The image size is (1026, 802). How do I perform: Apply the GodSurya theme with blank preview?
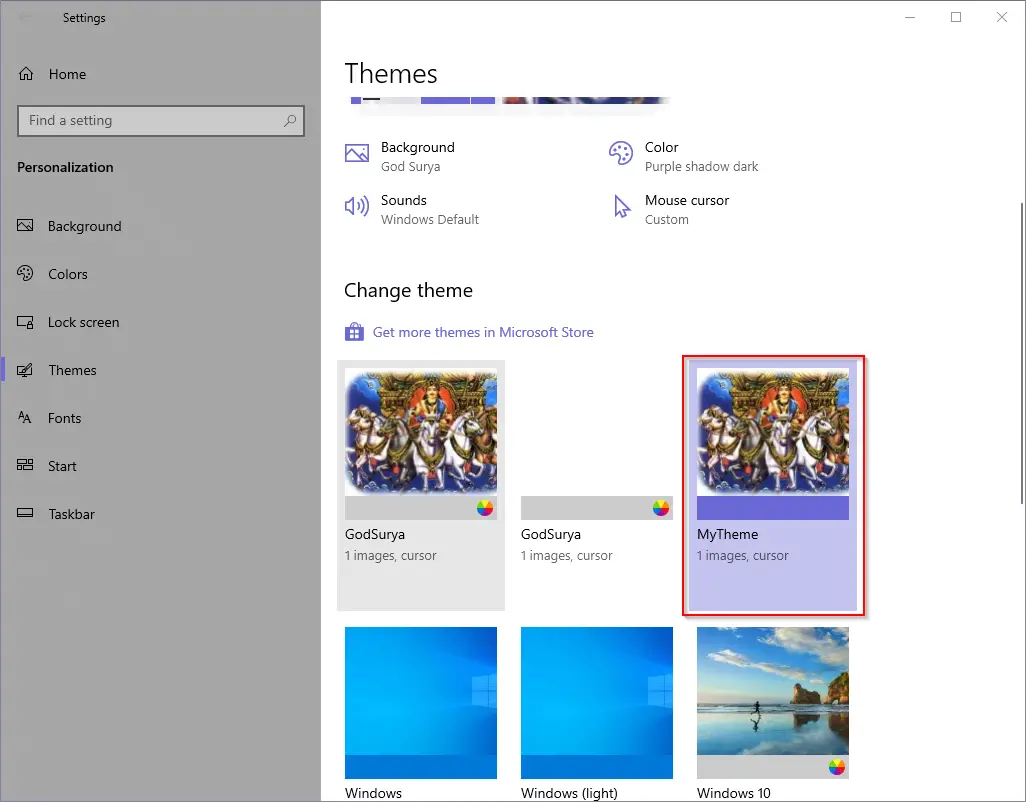point(597,485)
